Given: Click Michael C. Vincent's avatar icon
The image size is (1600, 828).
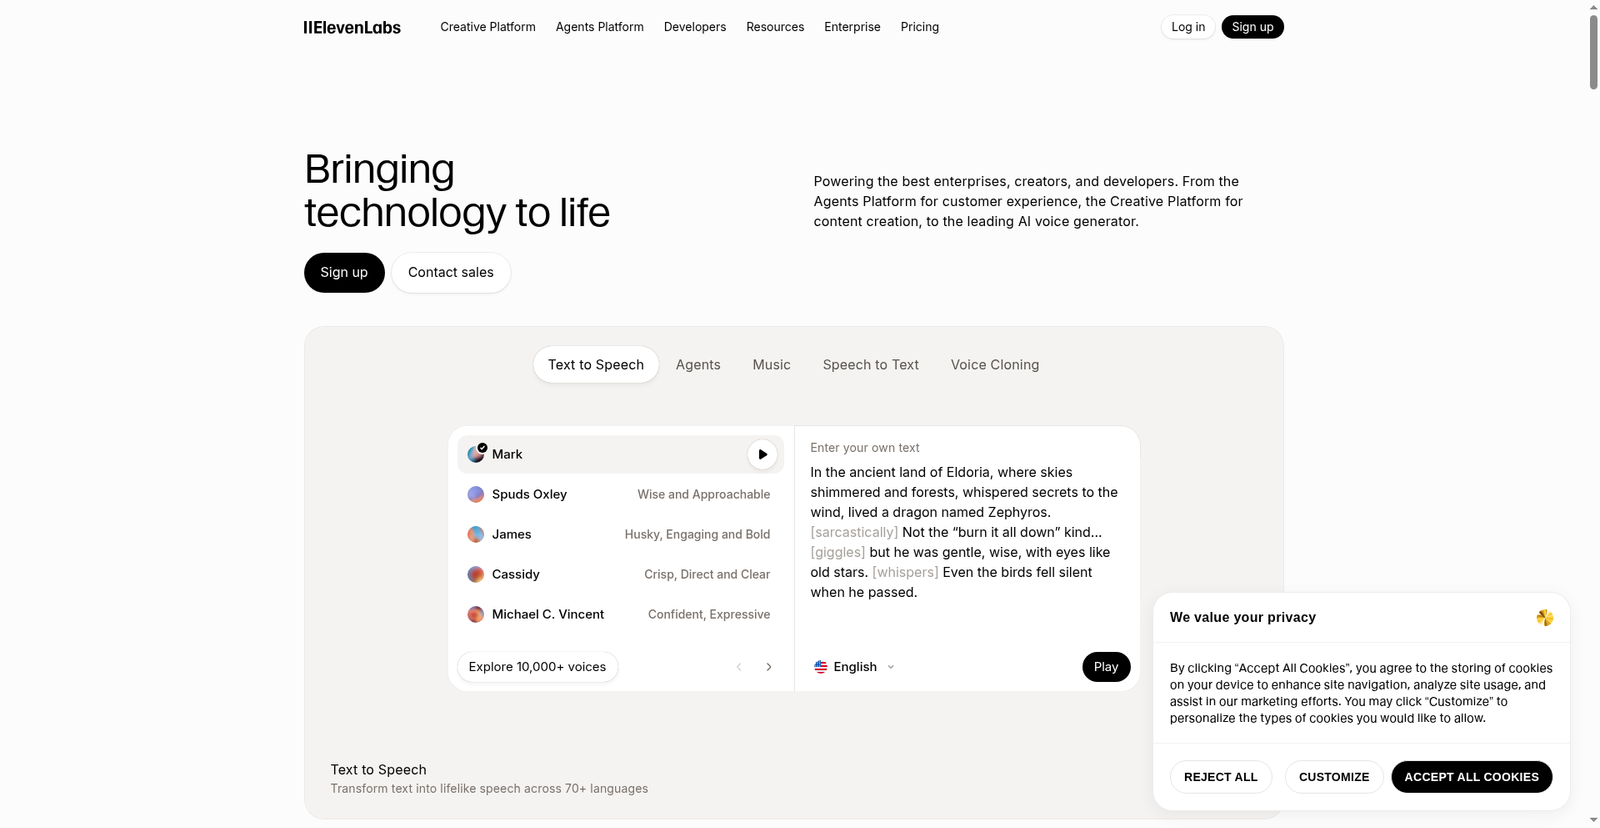Looking at the screenshot, I should [x=476, y=614].
